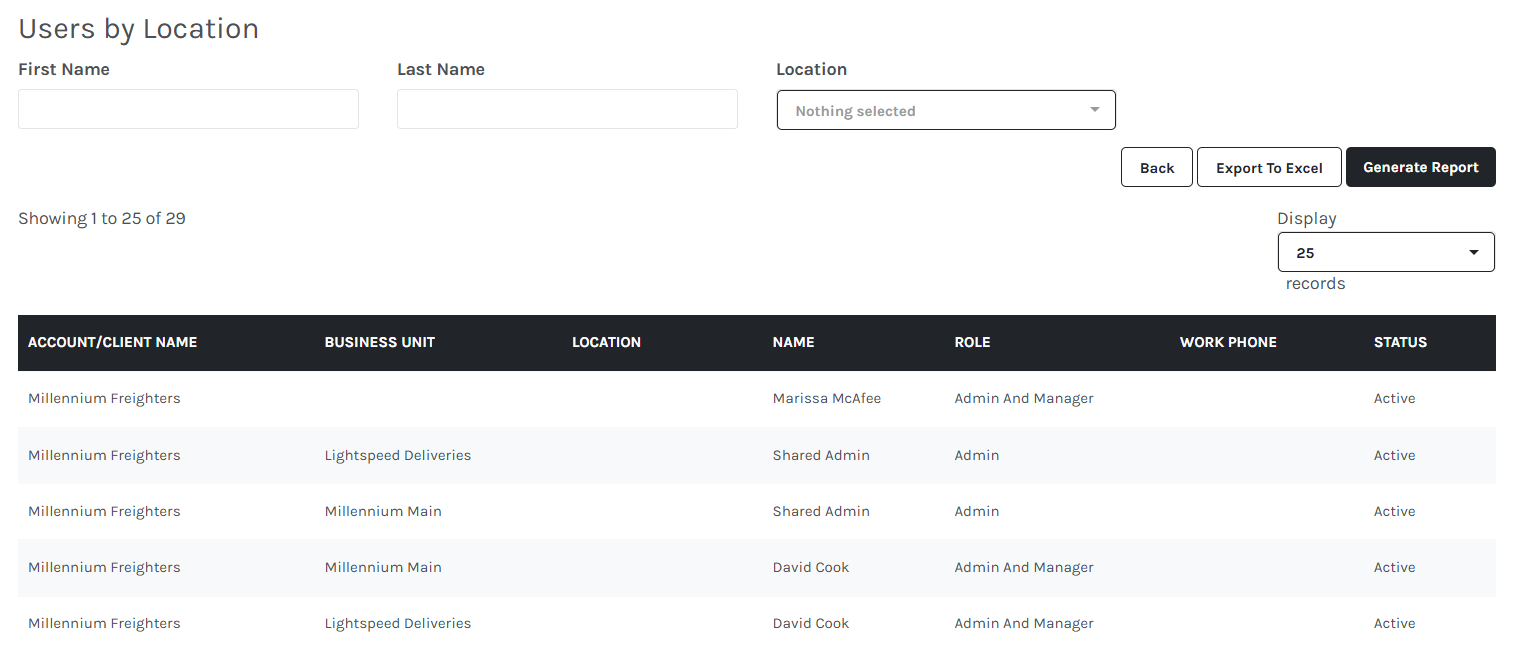Screen dimensions: 1526x651
Task: Click the First Name input field
Action: click(x=188, y=109)
